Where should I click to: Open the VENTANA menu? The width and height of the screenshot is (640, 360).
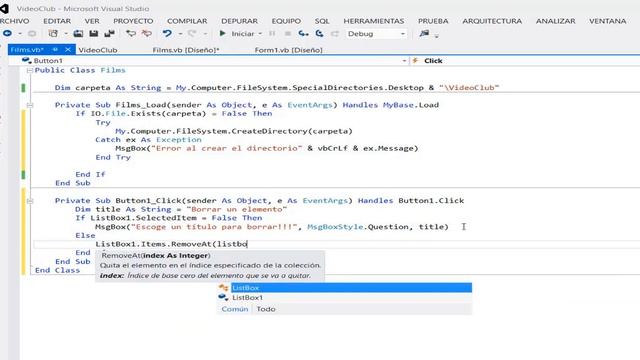pyautogui.click(x=607, y=21)
